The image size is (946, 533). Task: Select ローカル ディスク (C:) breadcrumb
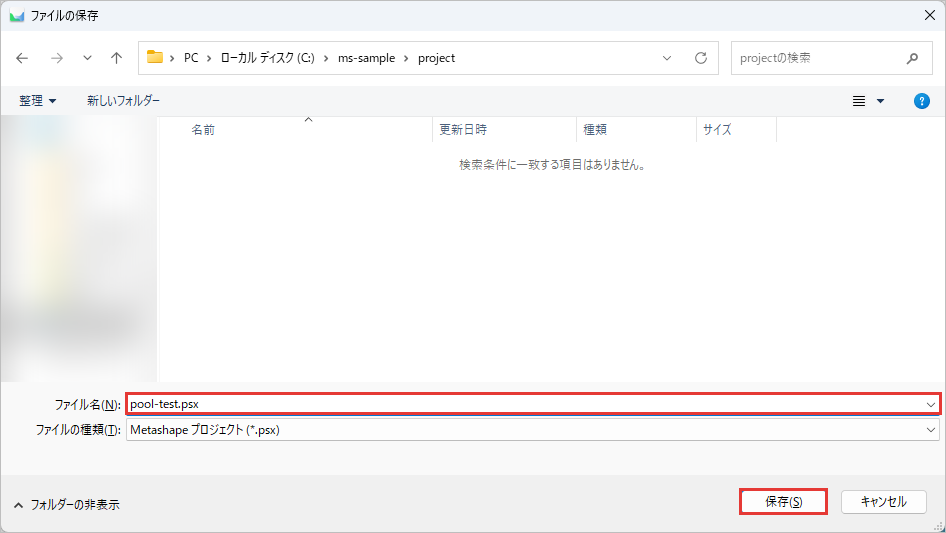click(267, 58)
